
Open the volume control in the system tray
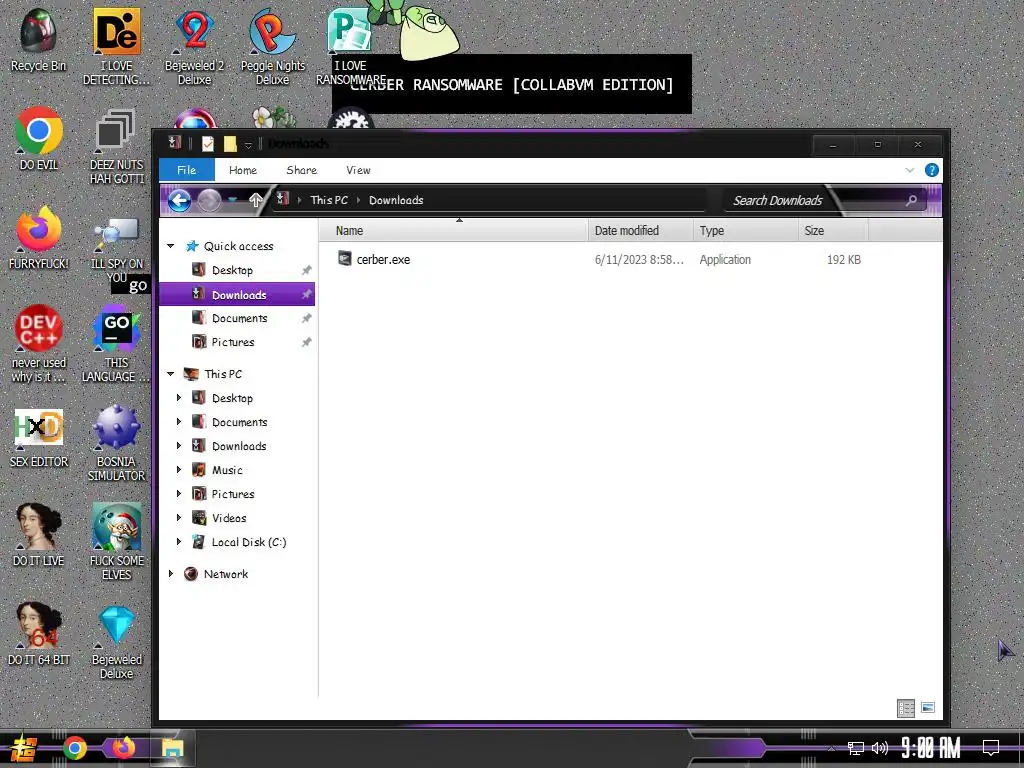pos(880,748)
